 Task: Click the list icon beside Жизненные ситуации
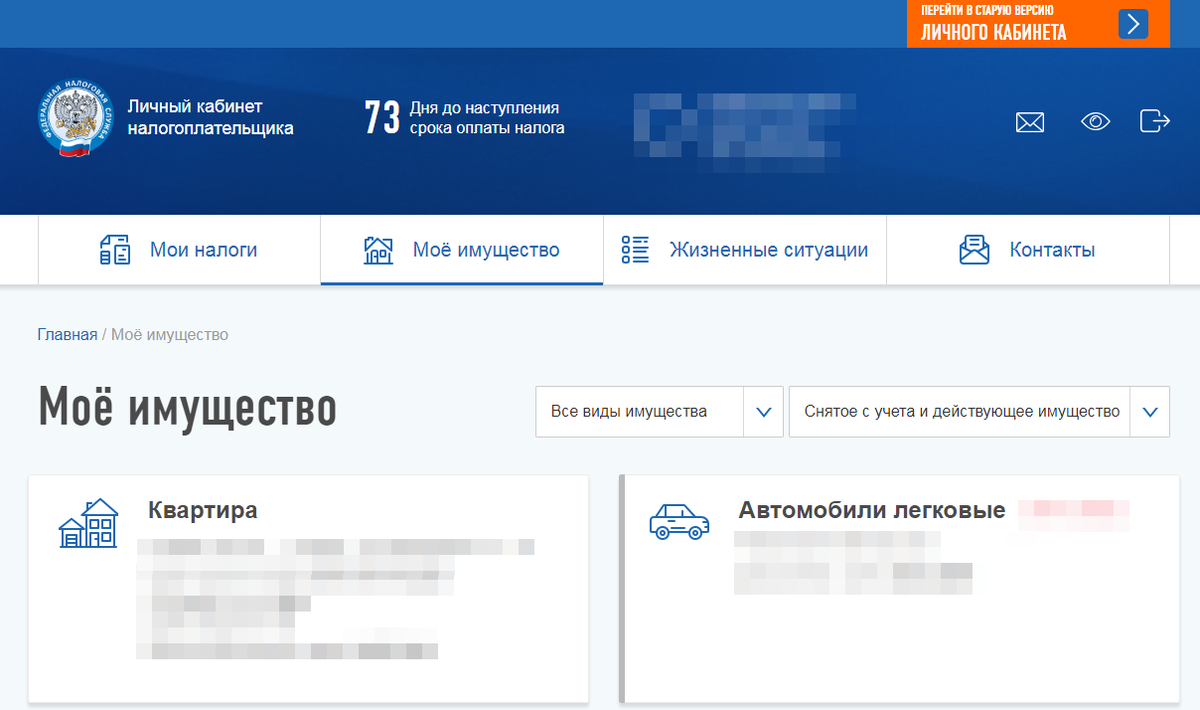633,249
